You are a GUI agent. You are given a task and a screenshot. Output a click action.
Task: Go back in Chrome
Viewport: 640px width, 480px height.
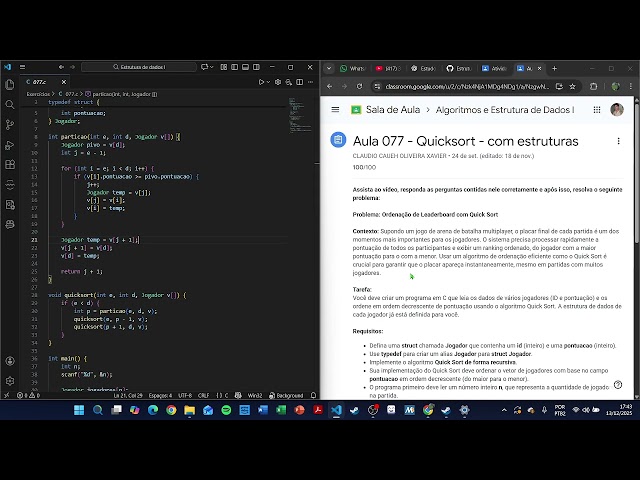tap(330, 87)
